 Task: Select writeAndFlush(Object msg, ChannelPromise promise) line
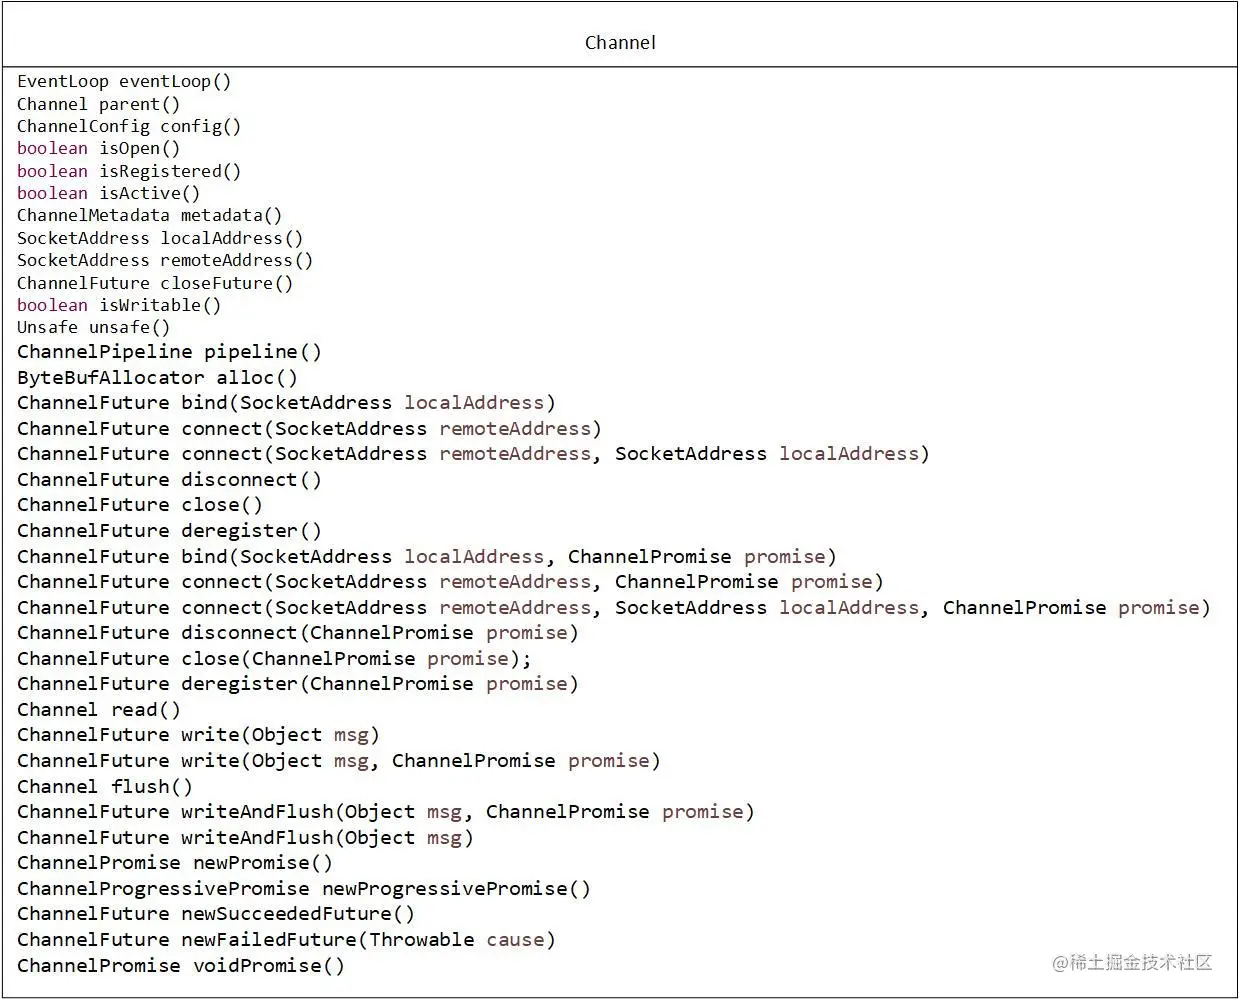point(386,812)
